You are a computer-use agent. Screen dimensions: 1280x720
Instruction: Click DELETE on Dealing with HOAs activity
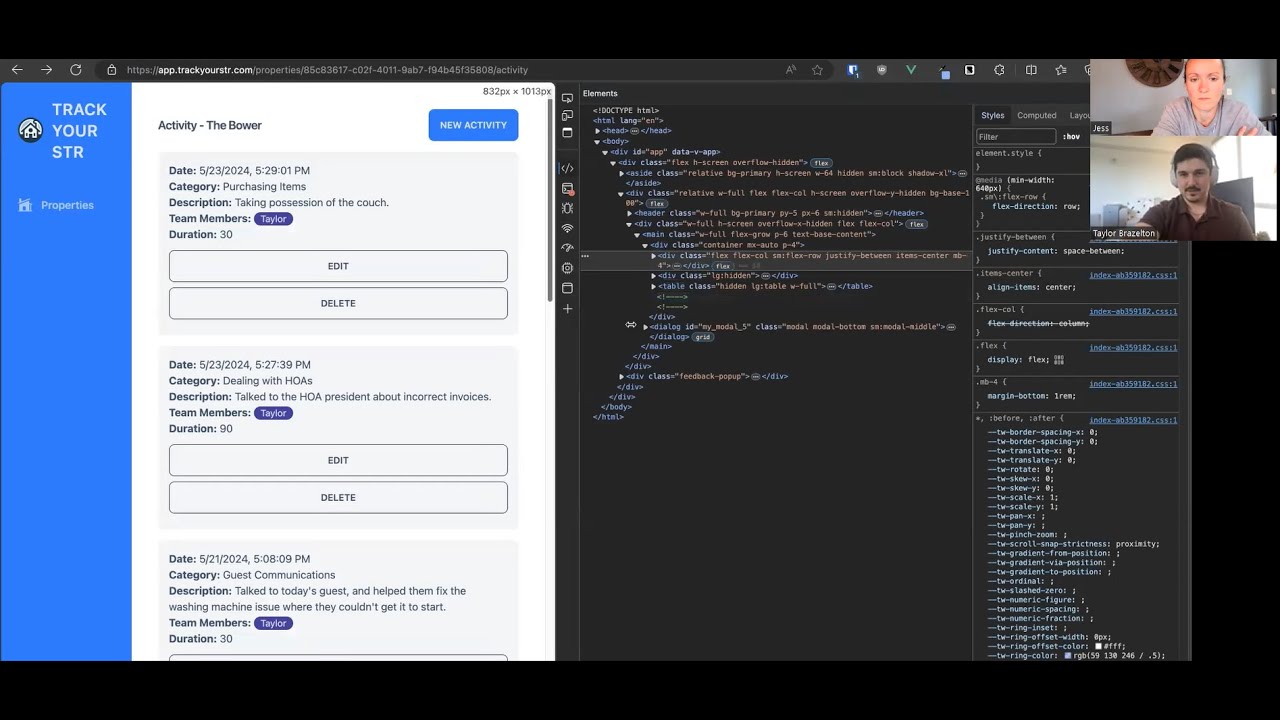pos(338,497)
